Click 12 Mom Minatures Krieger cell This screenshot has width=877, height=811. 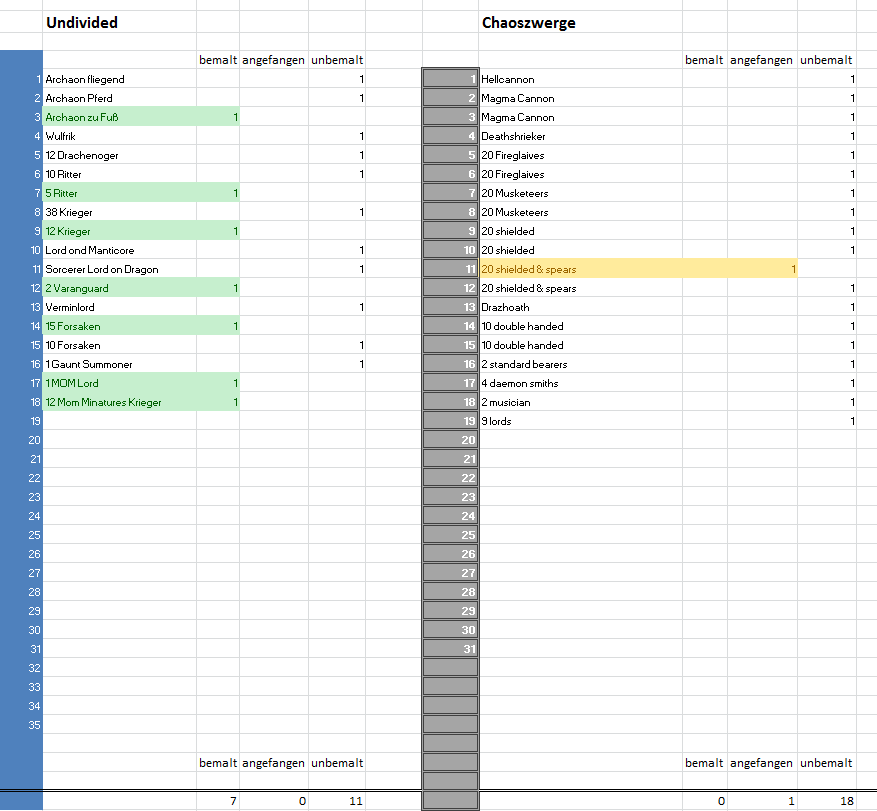point(120,403)
